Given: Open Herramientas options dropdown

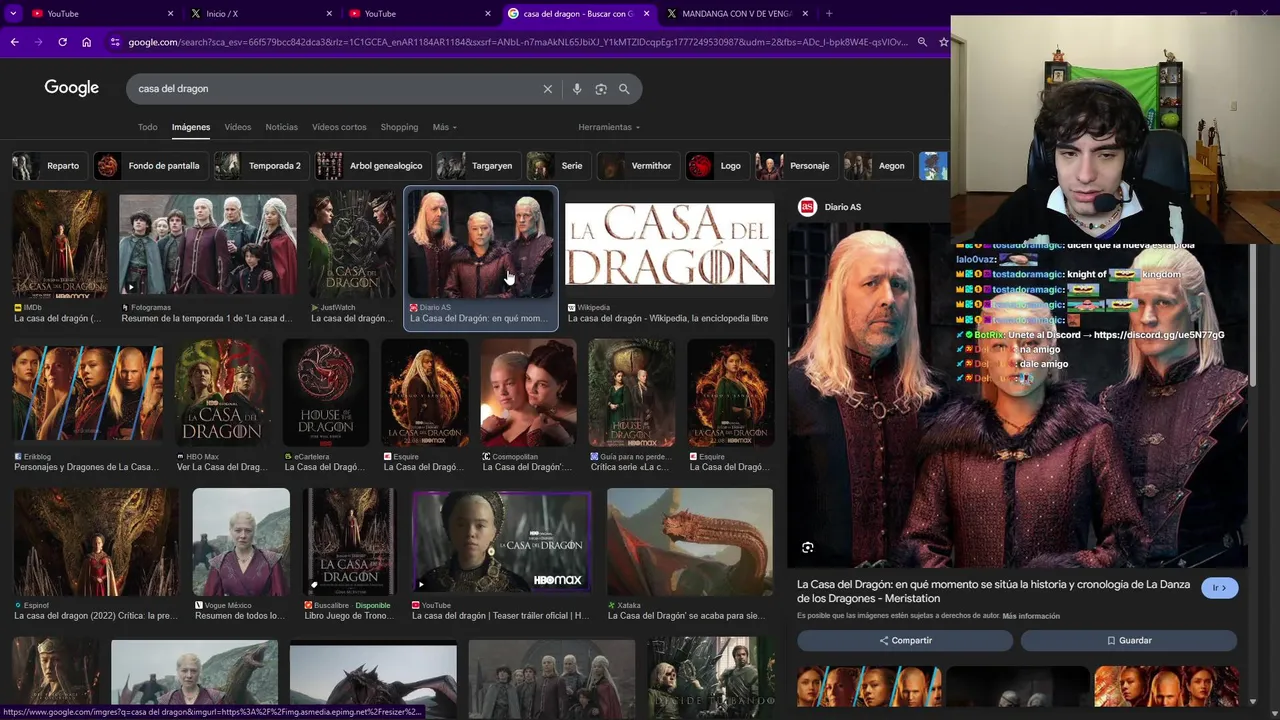Looking at the screenshot, I should 609,127.
